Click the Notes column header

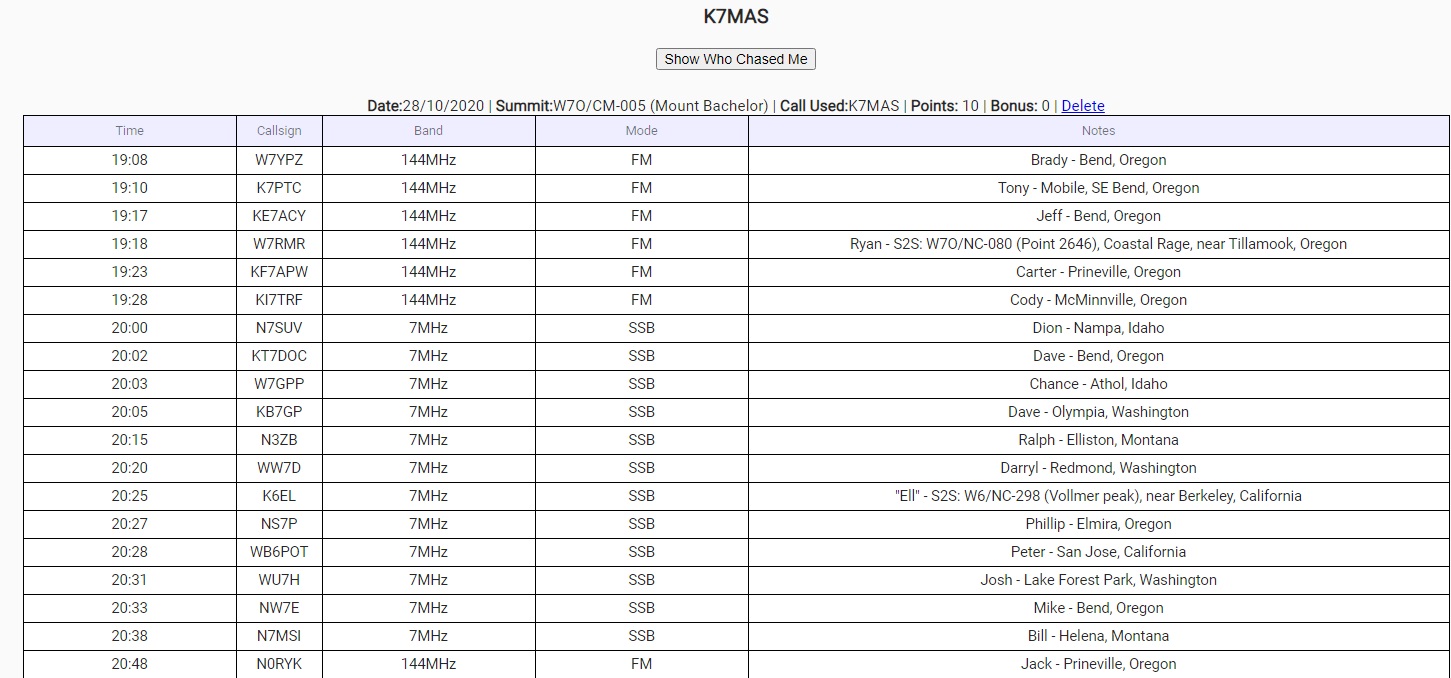pyautogui.click(x=1098, y=131)
